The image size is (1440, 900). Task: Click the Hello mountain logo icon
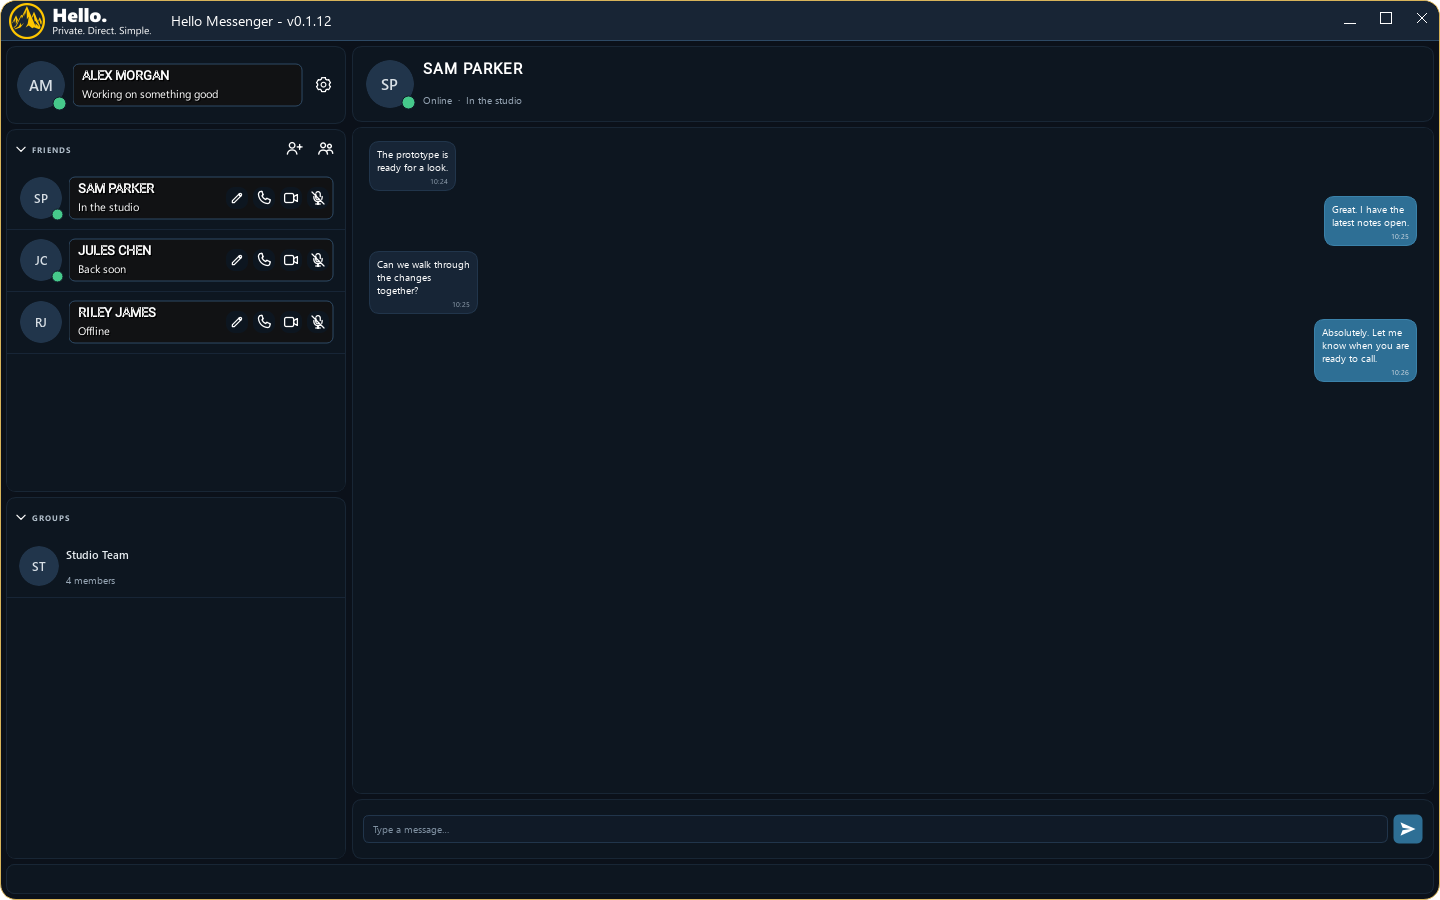[x=27, y=21]
